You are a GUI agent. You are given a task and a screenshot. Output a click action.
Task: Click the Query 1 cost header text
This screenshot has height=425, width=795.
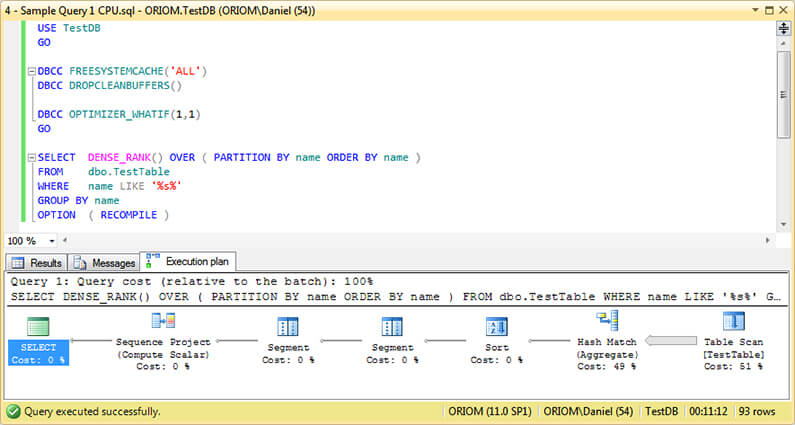click(192, 281)
